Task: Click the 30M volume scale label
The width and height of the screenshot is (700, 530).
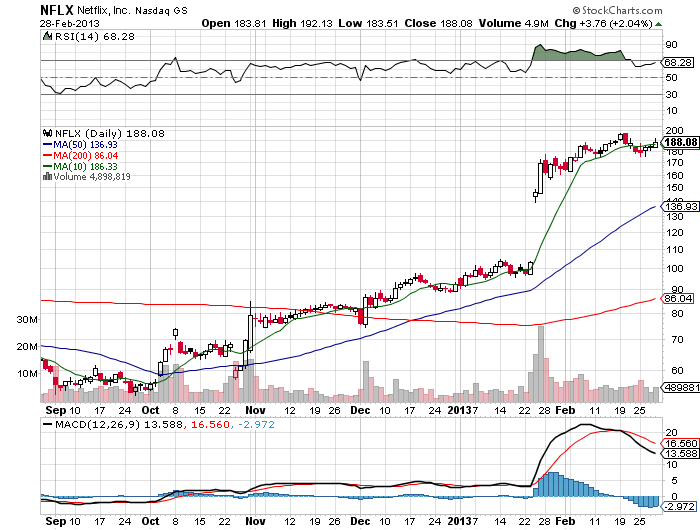Action: [27, 320]
